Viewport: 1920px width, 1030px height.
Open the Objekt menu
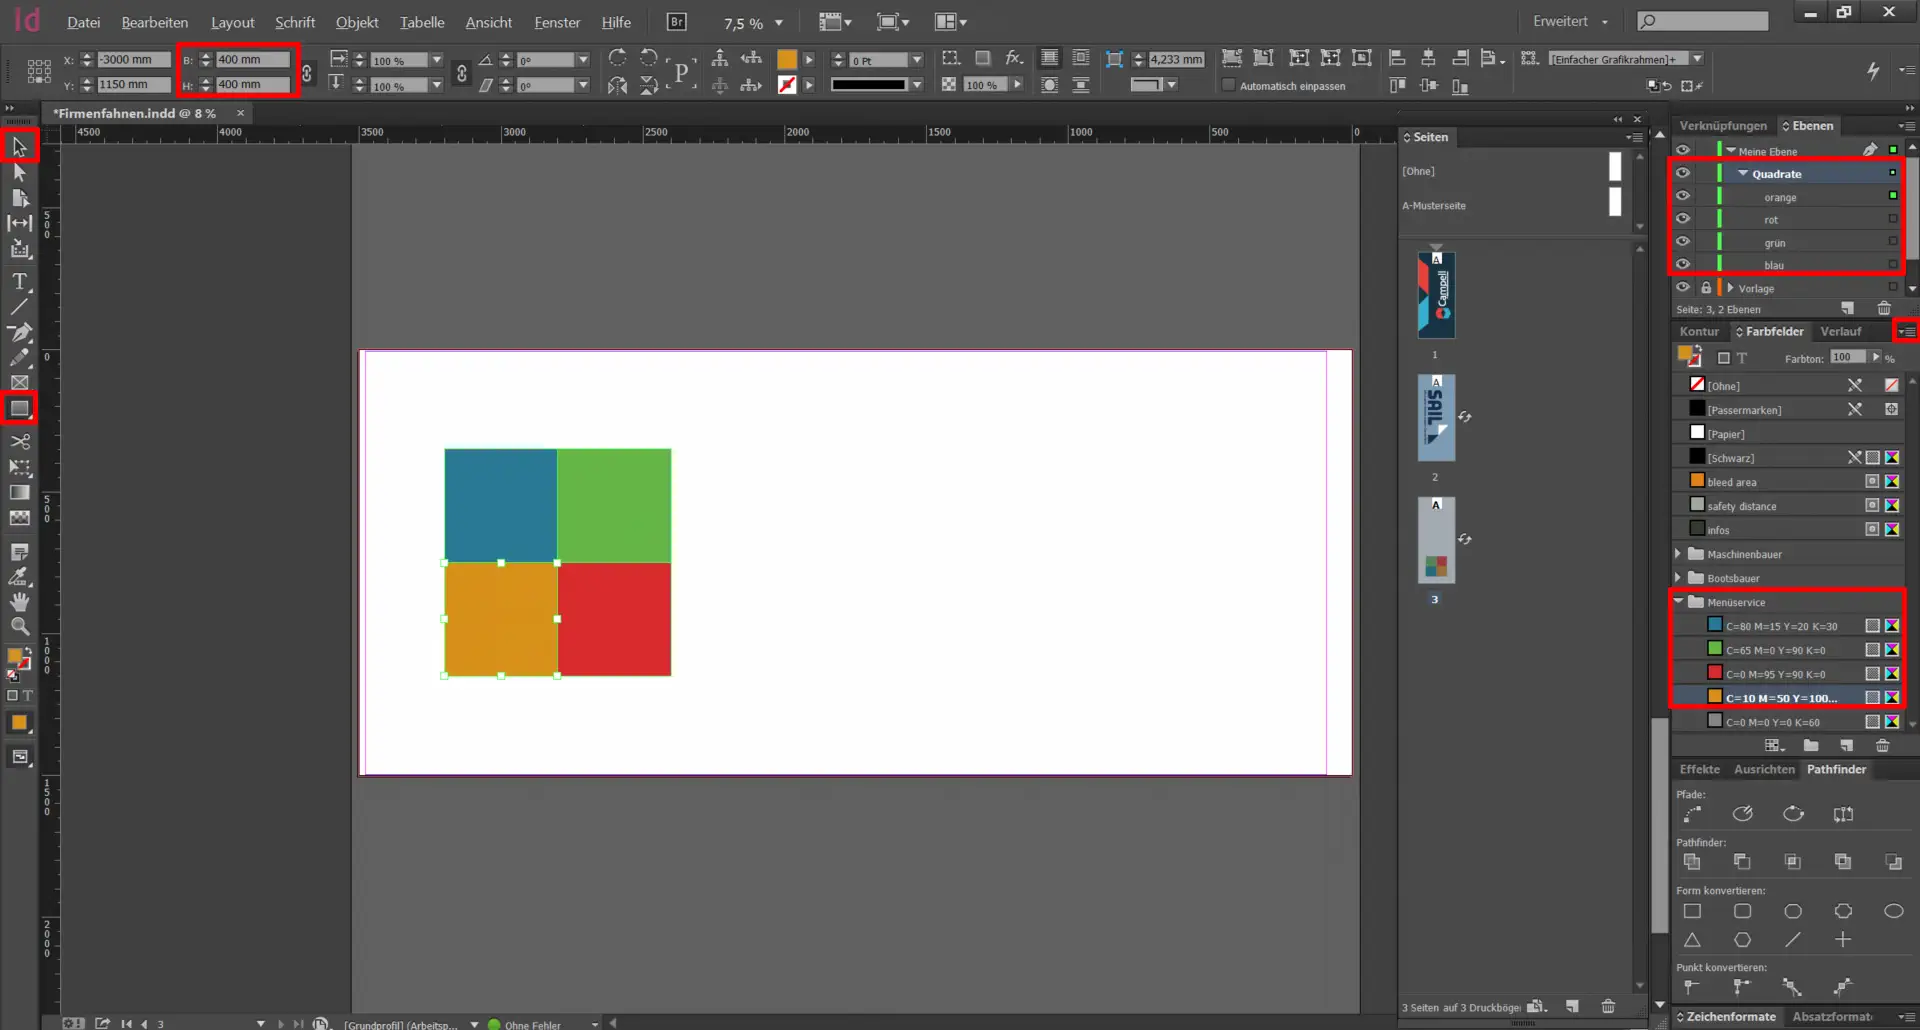[356, 22]
